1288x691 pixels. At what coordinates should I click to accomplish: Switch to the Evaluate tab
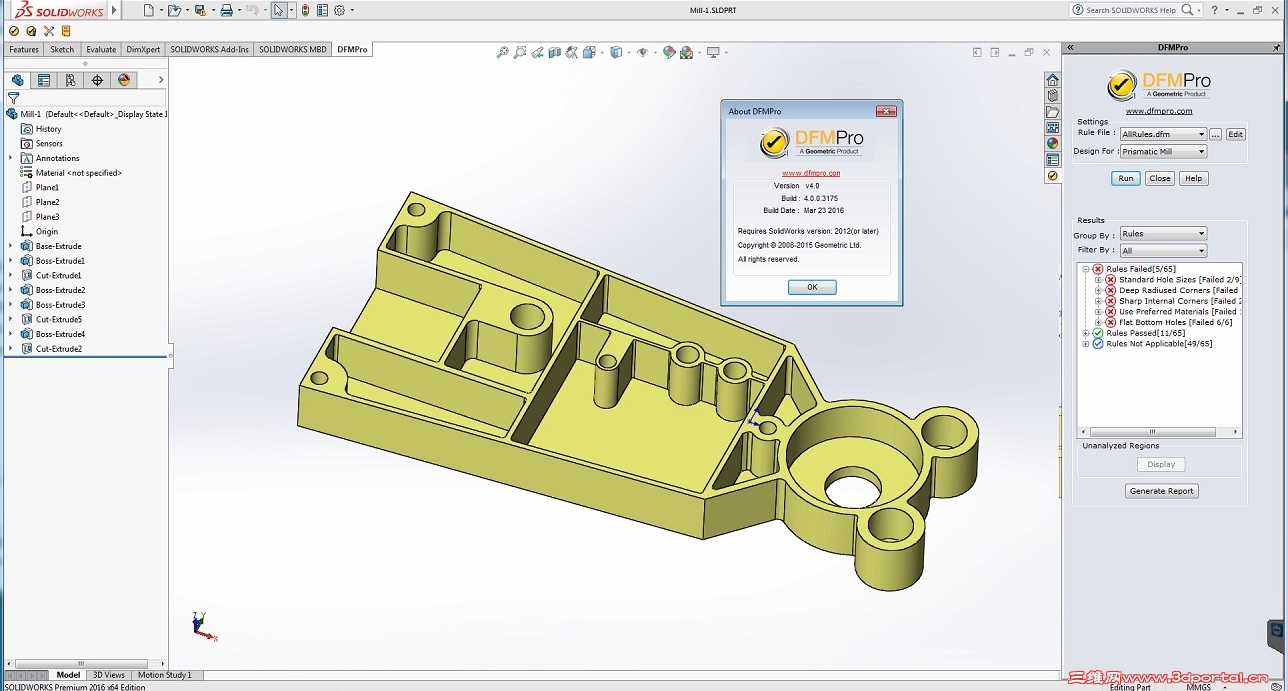pos(101,49)
